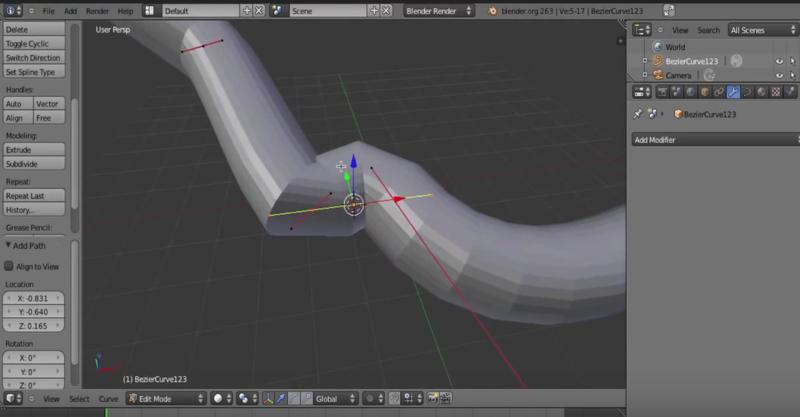Open World properties tab icon
Viewport: 800px width, 417px height.
tap(690, 92)
